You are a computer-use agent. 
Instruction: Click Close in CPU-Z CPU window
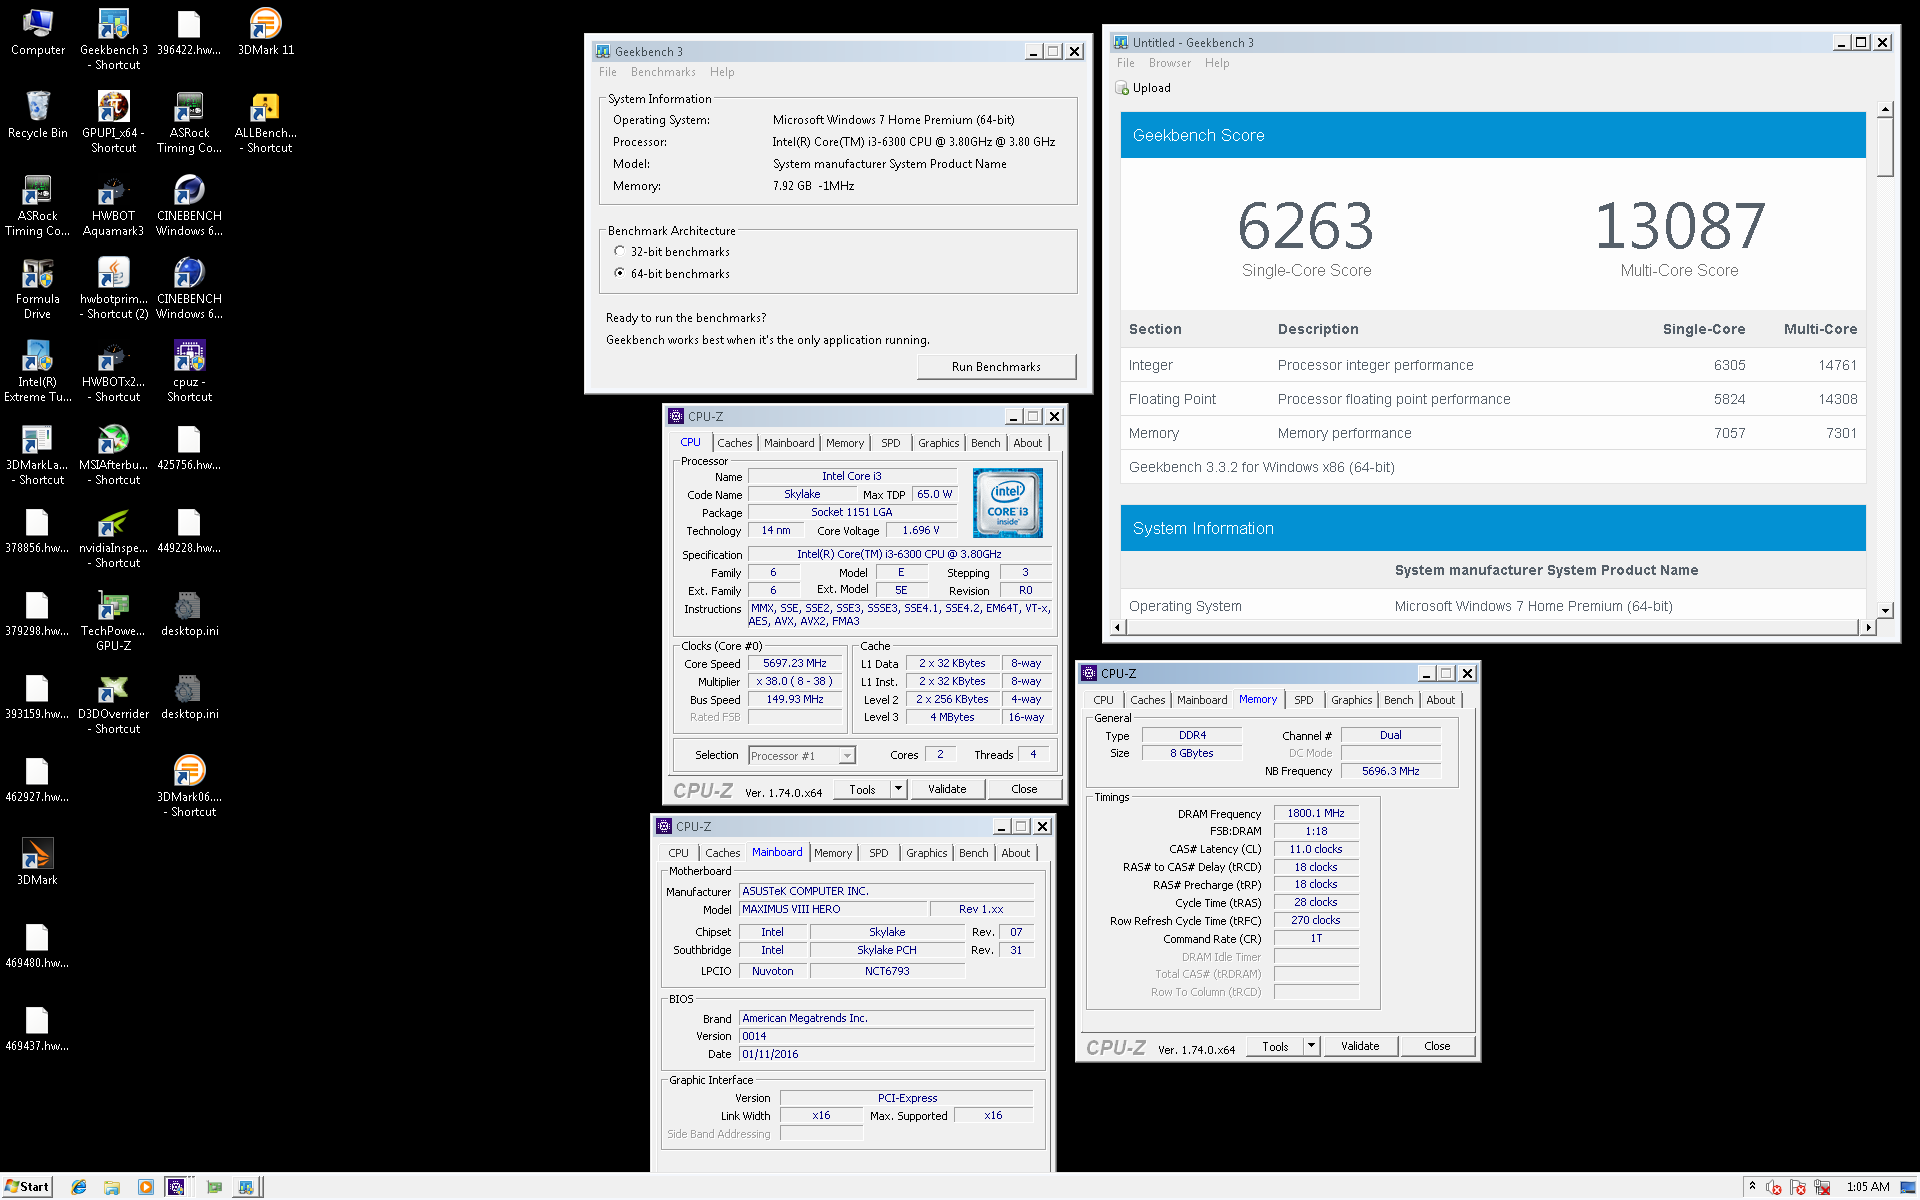coord(1024,789)
